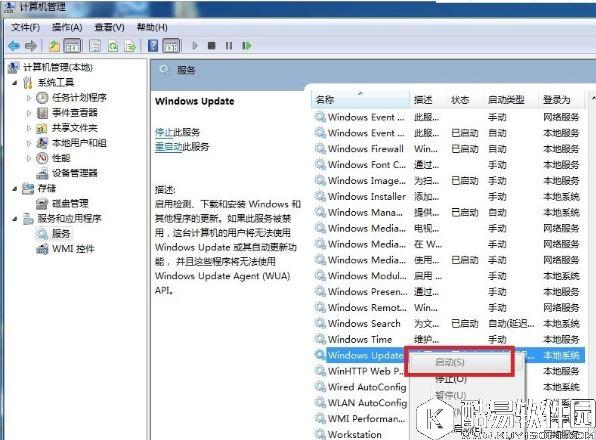596x440 pixels.
Task: Select 本地用户和组 in the tree
Action: [79, 143]
